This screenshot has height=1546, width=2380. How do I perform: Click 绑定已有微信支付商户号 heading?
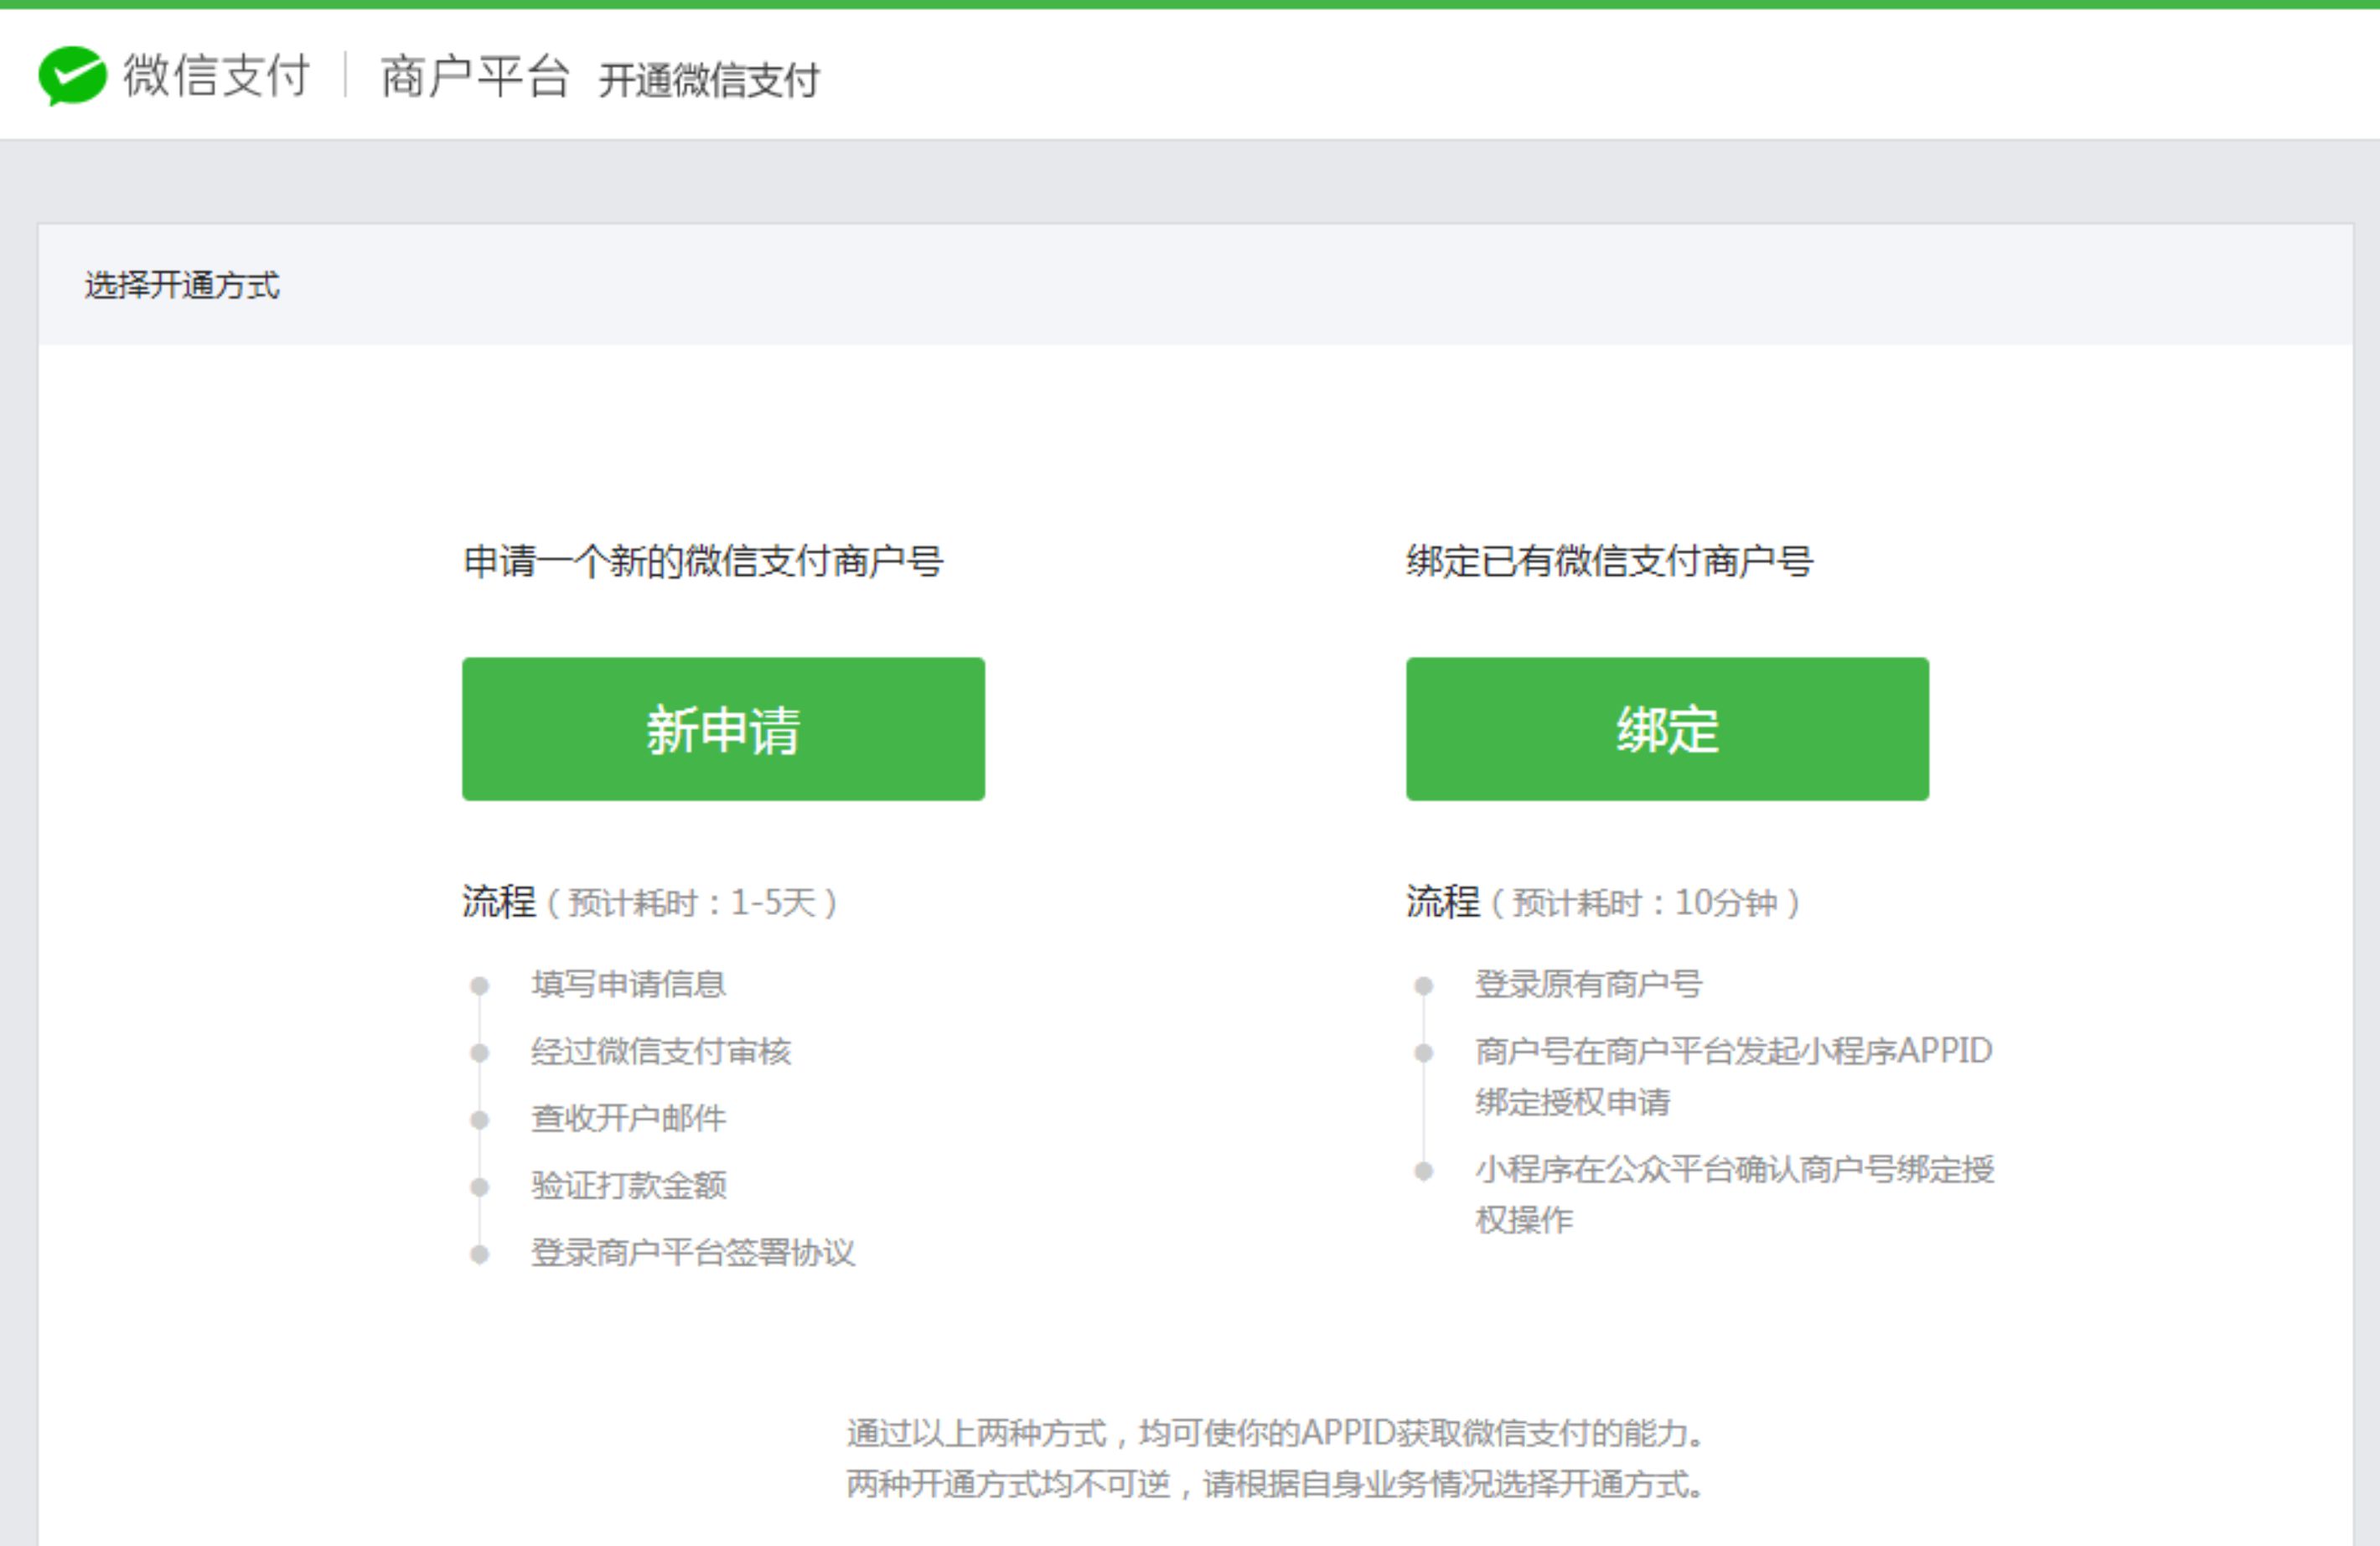coord(1609,561)
